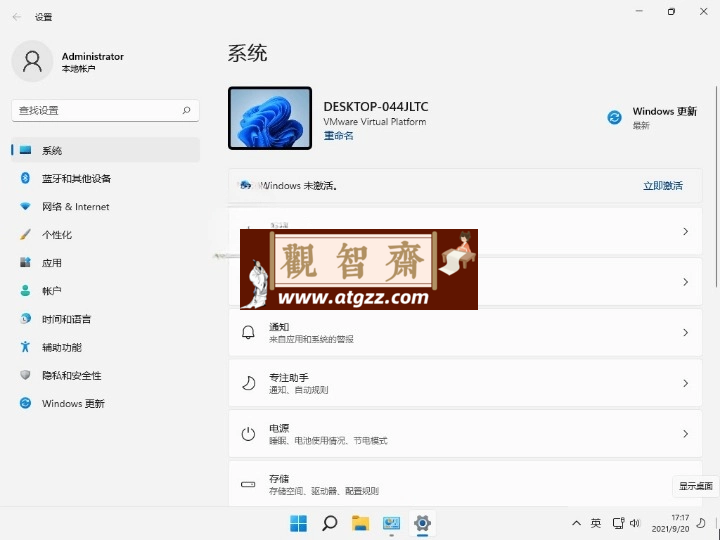Click the 电源 description 睡眠、电池使用情况、节电模式

click(328, 441)
